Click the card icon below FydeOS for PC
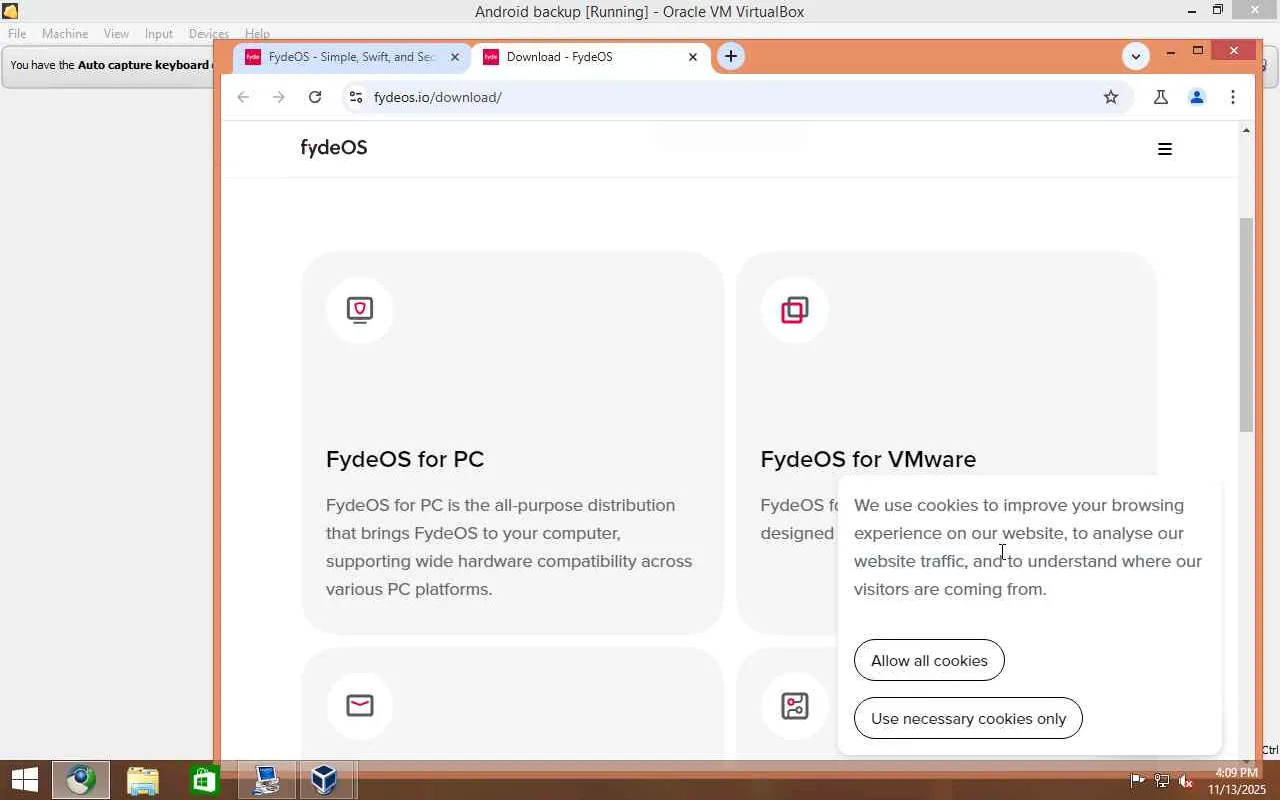The image size is (1280, 800). [x=360, y=706]
